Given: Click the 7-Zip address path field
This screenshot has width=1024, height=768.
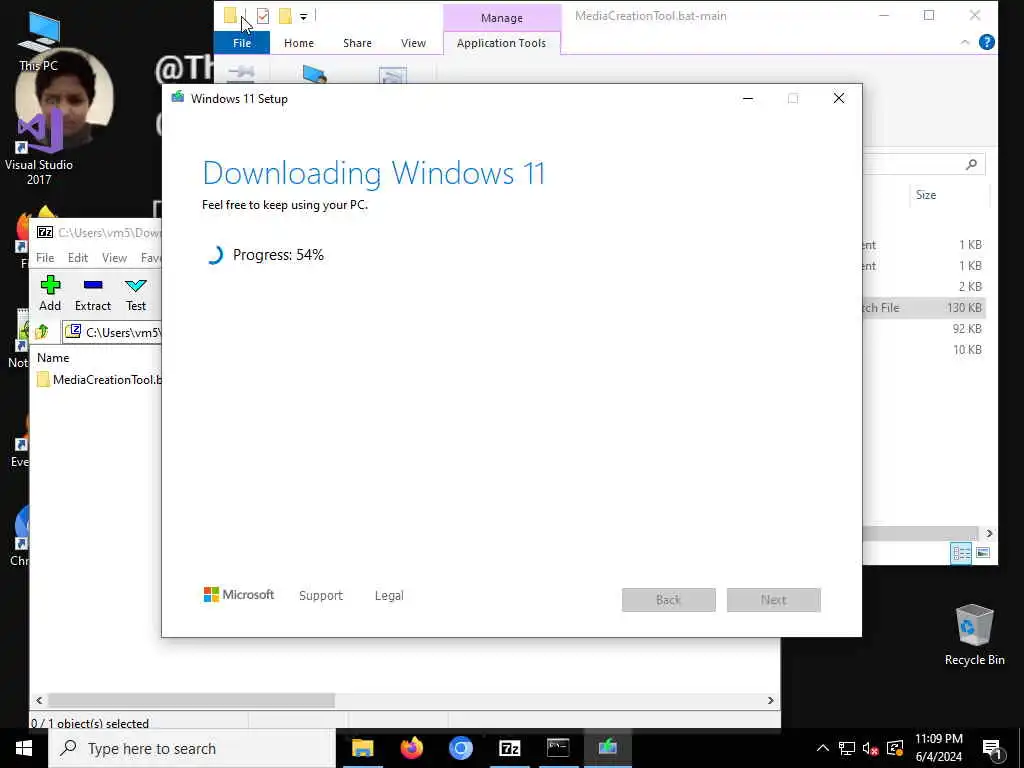Looking at the screenshot, I should (112, 332).
